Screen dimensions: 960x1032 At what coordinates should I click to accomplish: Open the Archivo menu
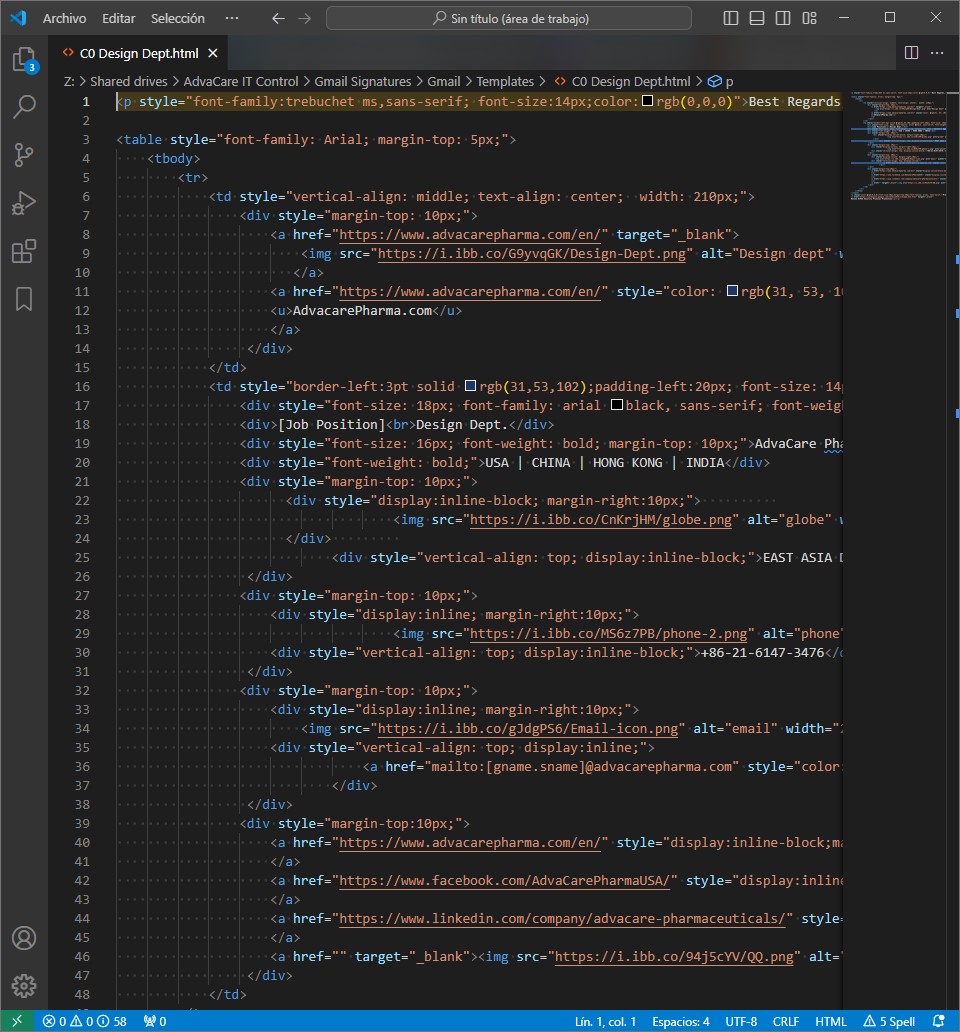click(x=64, y=18)
